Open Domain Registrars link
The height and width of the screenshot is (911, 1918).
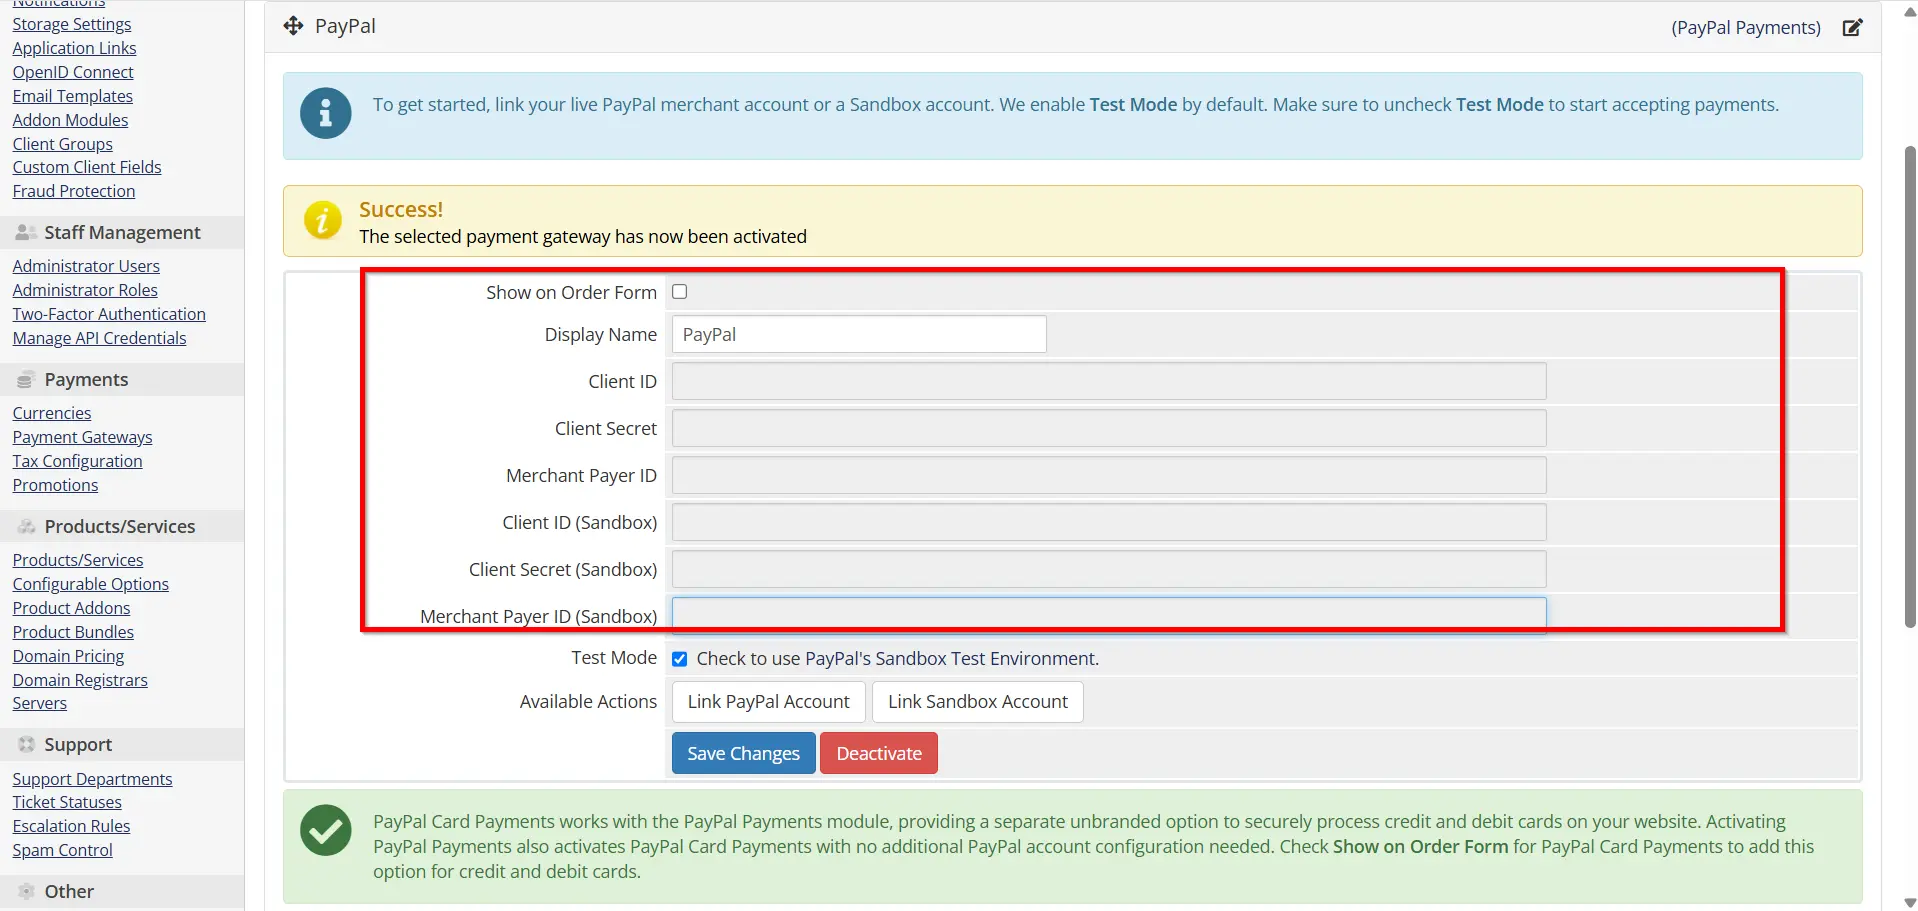[x=80, y=680]
